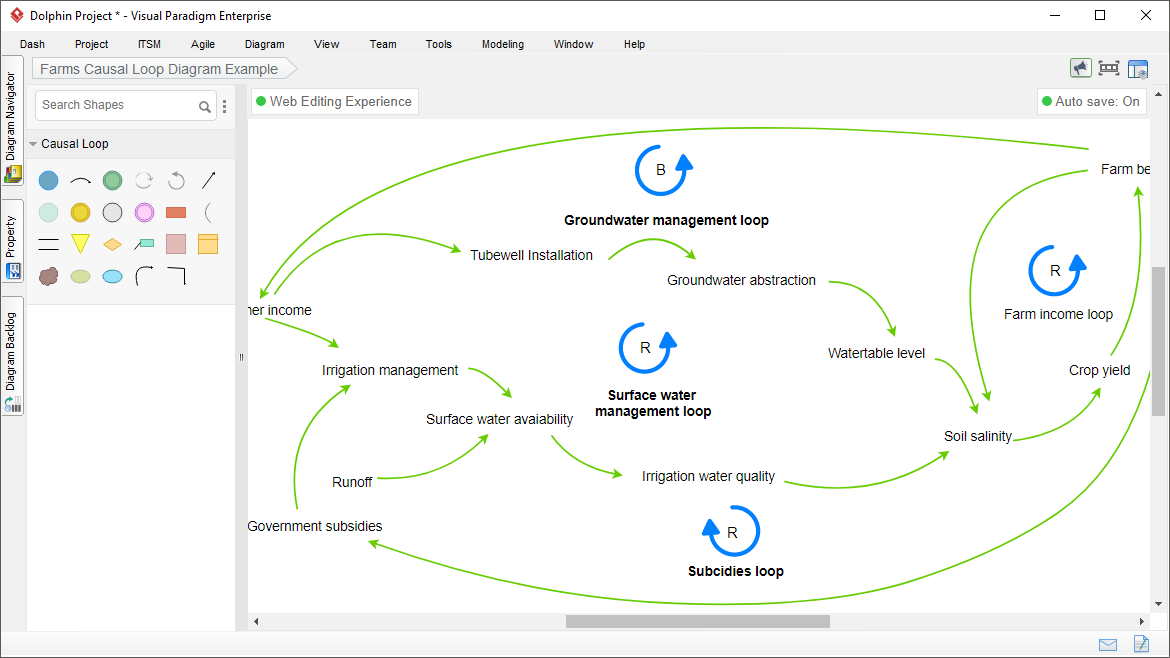
Task: Choose the brown cloud shape
Action: (x=49, y=277)
